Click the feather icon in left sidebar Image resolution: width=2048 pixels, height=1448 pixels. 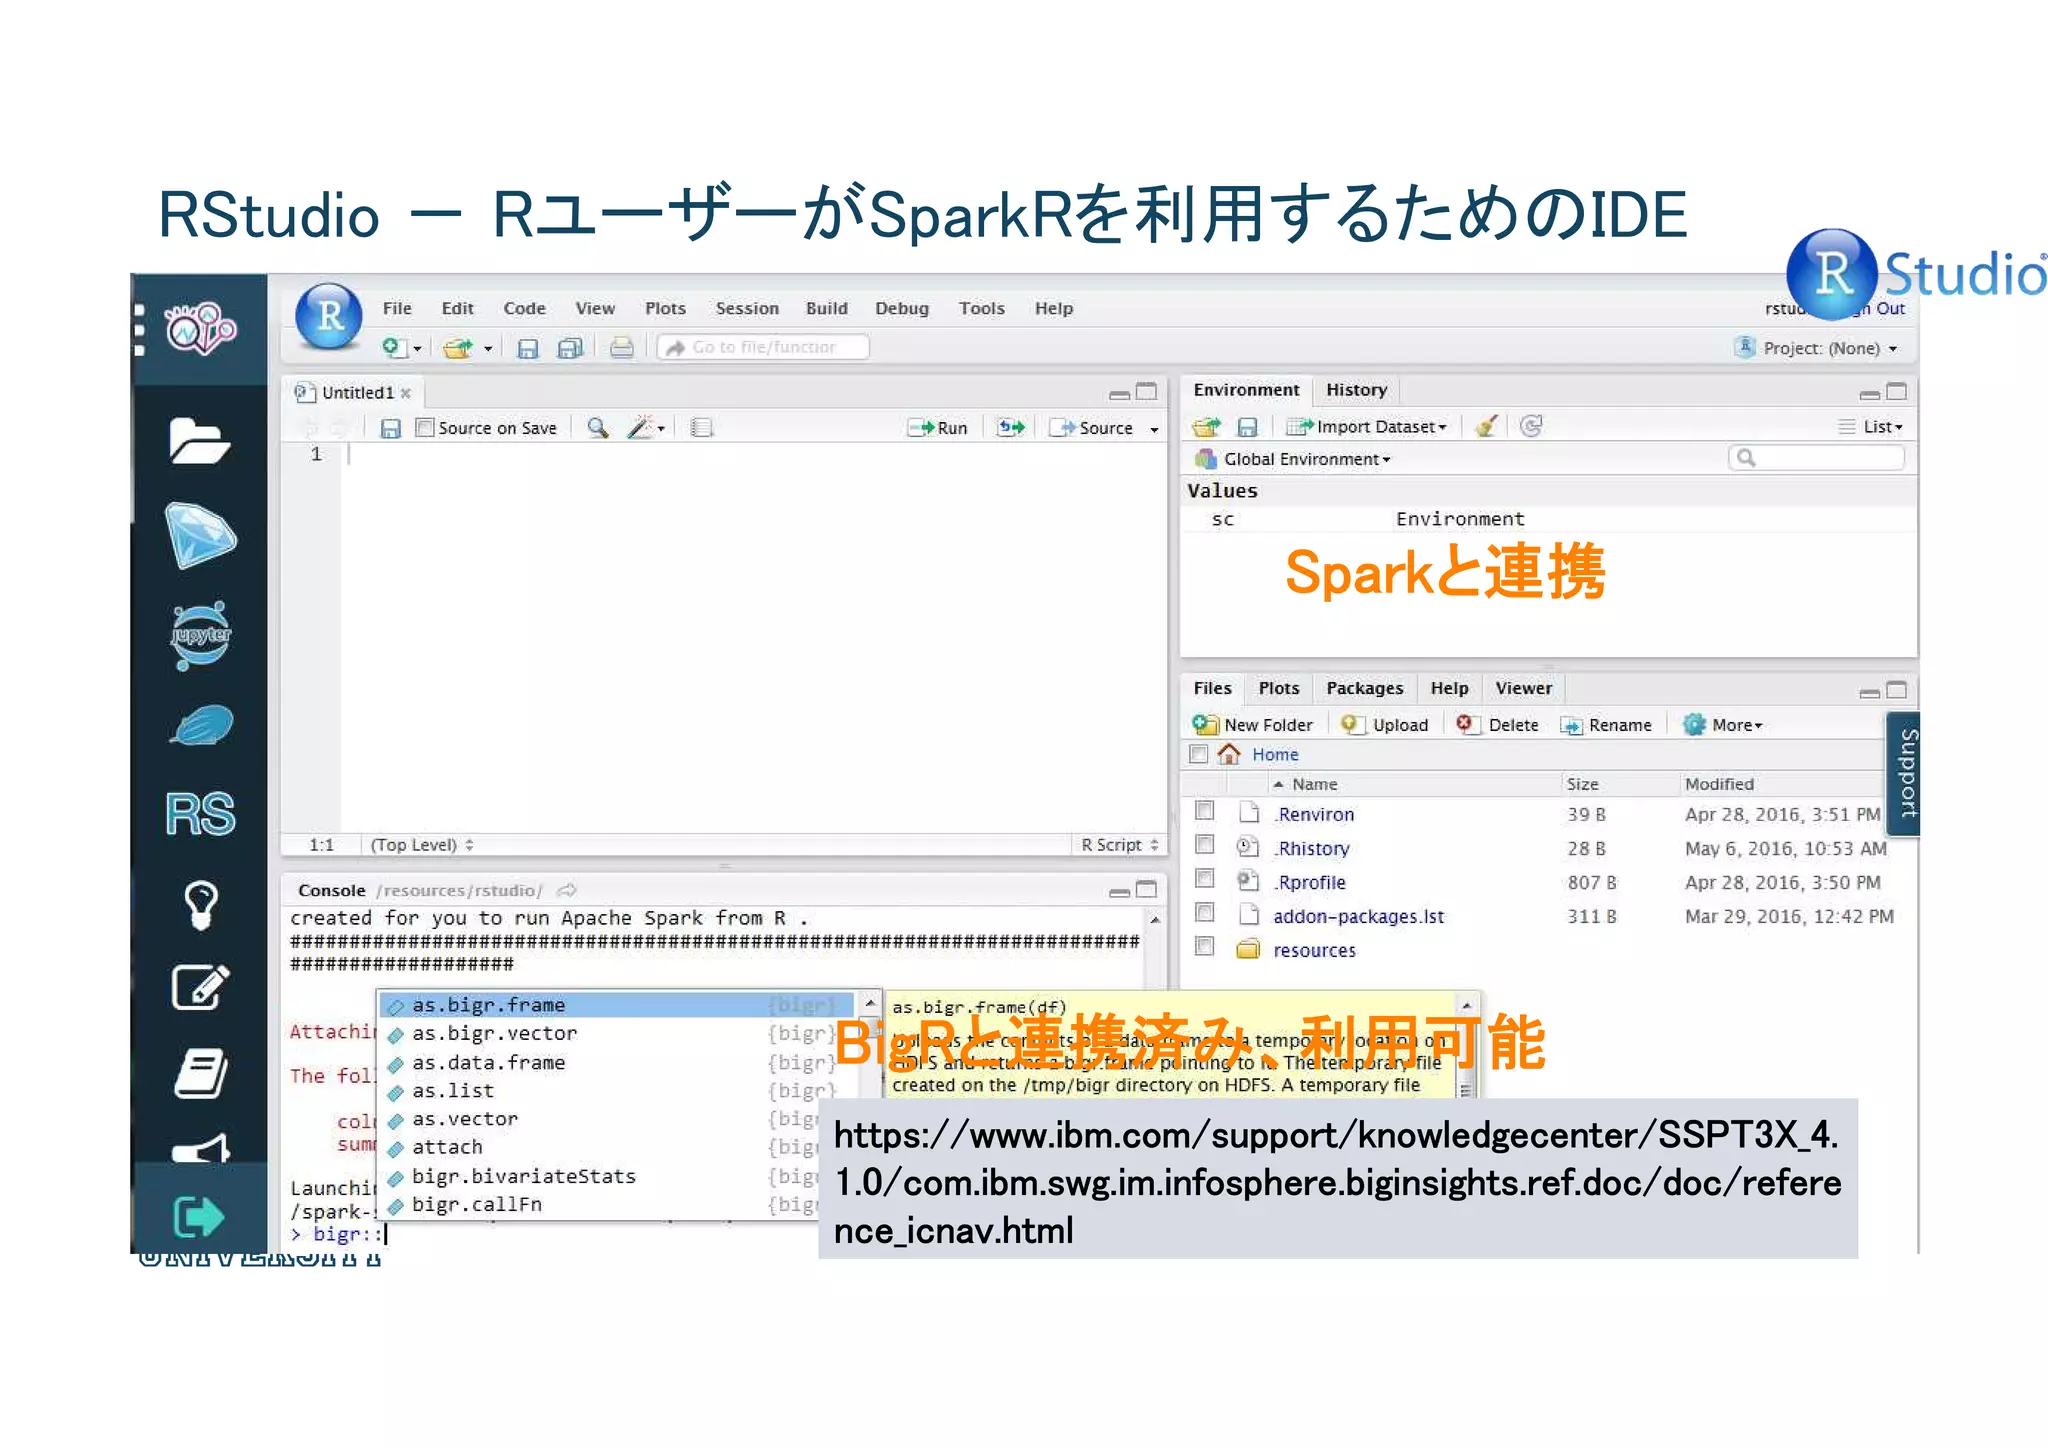point(200,726)
